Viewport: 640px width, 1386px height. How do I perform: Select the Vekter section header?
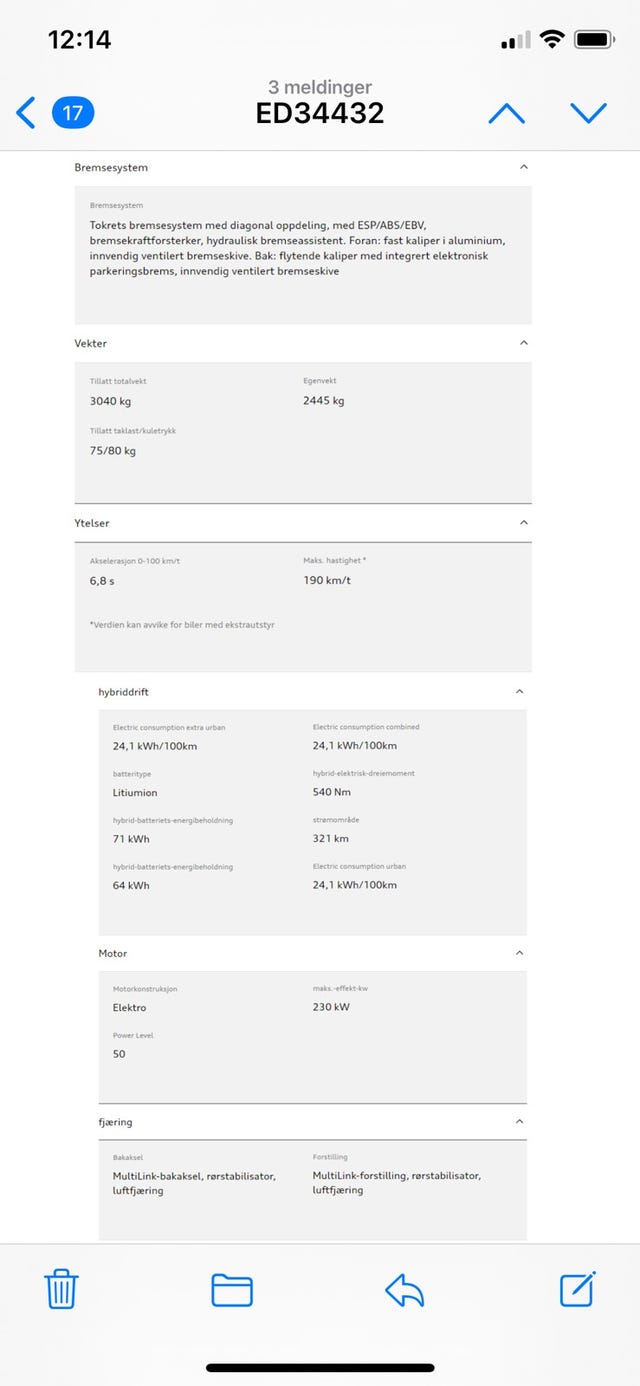pyautogui.click(x=303, y=343)
